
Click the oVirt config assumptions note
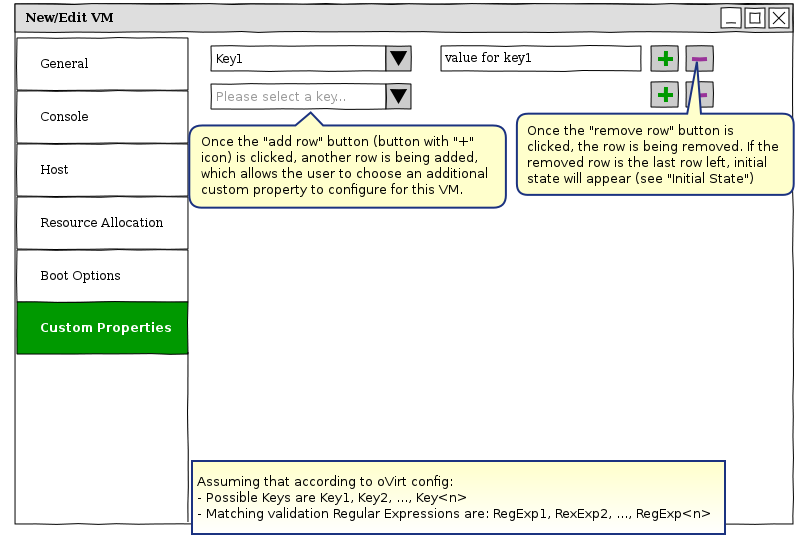pos(457,497)
